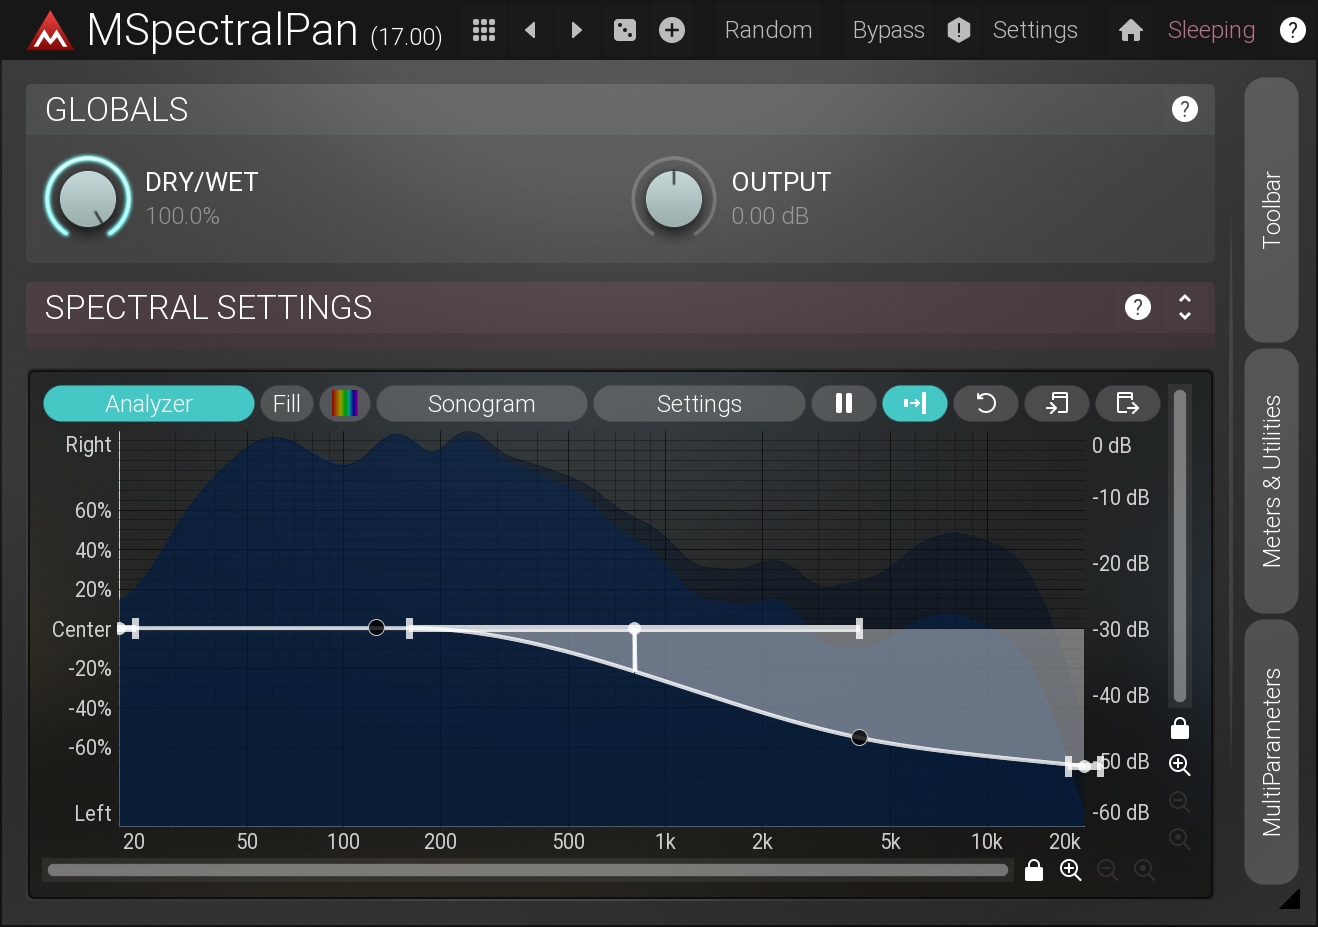1318x927 pixels.
Task: Load the next preset arrow
Action: (576, 30)
